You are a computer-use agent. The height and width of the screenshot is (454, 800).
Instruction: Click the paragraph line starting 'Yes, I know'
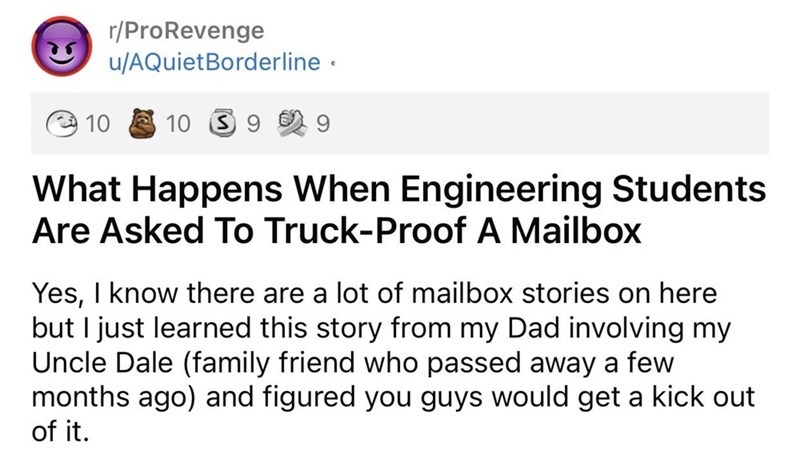(x=374, y=294)
